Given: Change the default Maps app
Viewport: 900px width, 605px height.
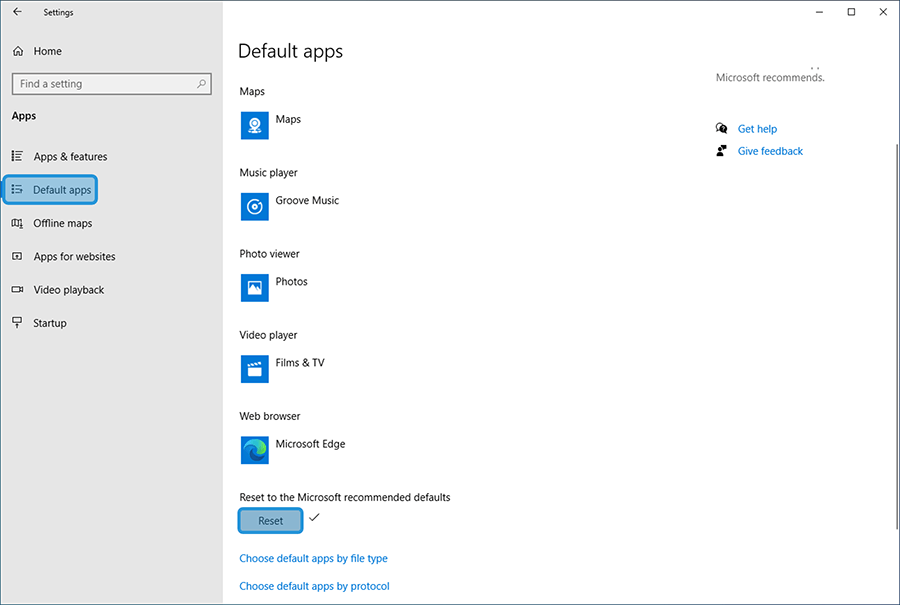Looking at the screenshot, I should [x=288, y=119].
